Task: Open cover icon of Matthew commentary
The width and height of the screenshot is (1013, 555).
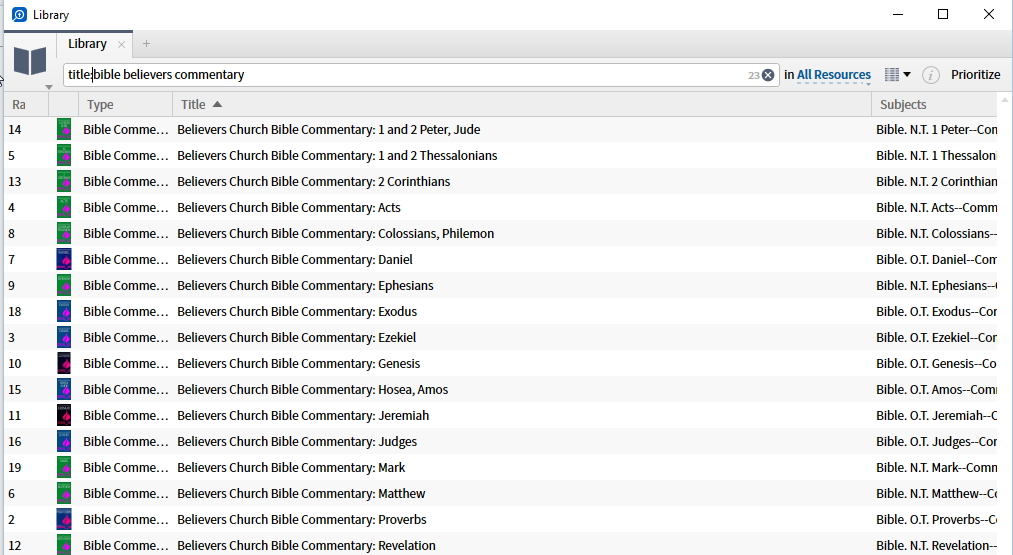Action: (x=64, y=494)
